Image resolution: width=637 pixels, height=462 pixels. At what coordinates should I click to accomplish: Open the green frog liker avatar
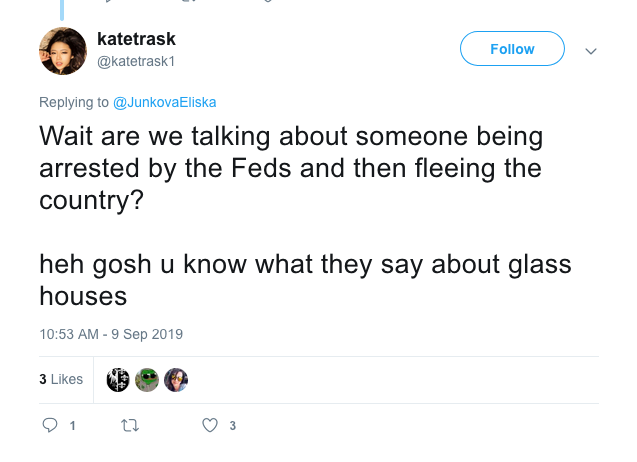[147, 380]
